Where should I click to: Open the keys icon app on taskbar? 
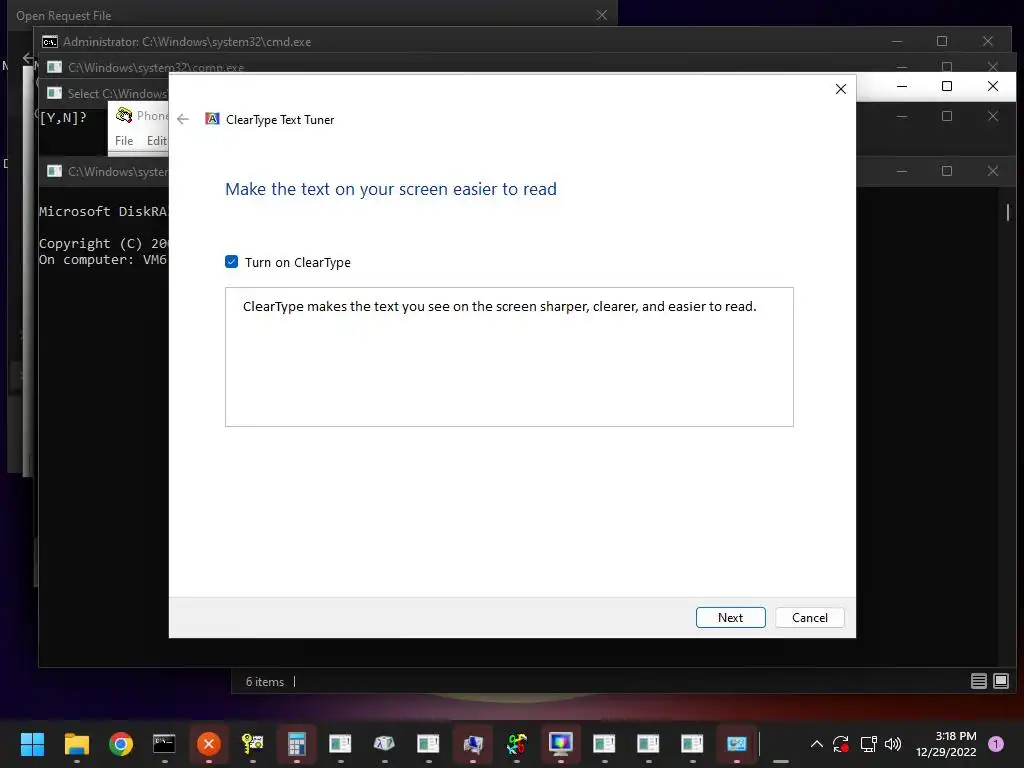pos(253,744)
